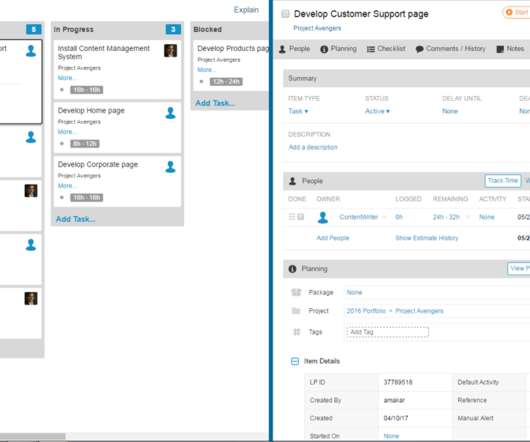Open the Notes tab
Image resolution: width=530 pixels, height=442 pixels.
point(510,49)
